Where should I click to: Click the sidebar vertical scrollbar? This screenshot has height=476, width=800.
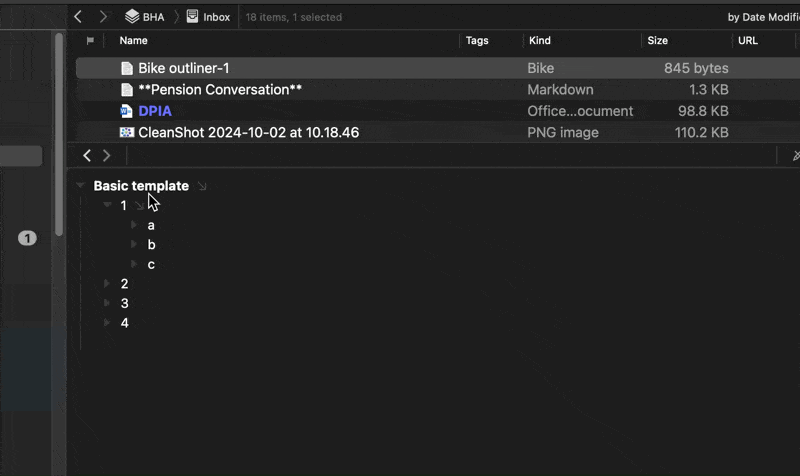click(x=59, y=135)
